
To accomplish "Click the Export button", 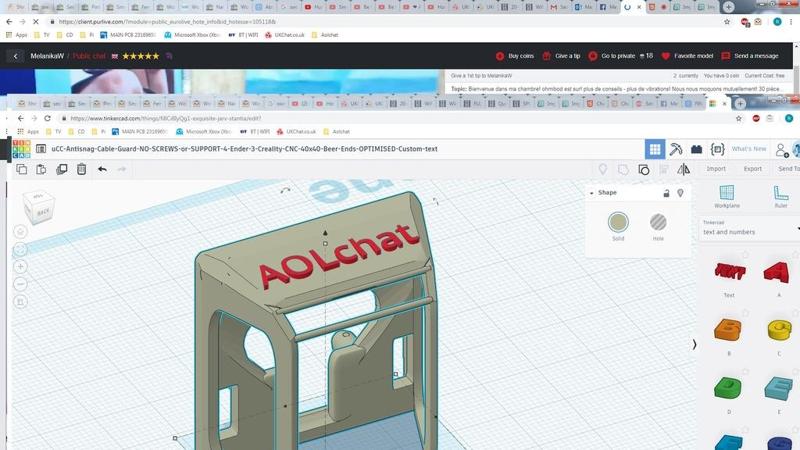I will tap(753, 169).
